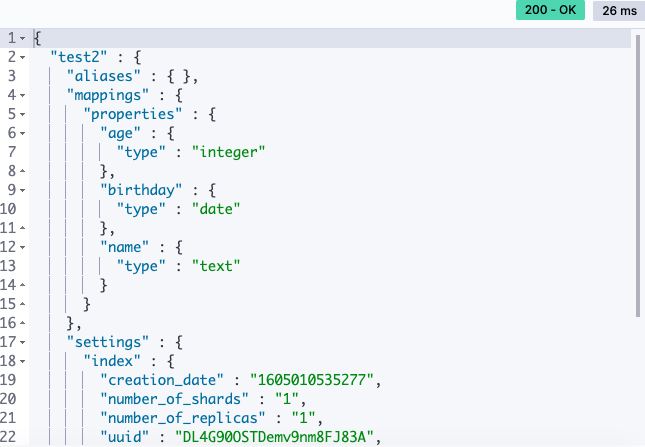Click the "date" value text
The height and width of the screenshot is (447, 645).
pos(216,209)
